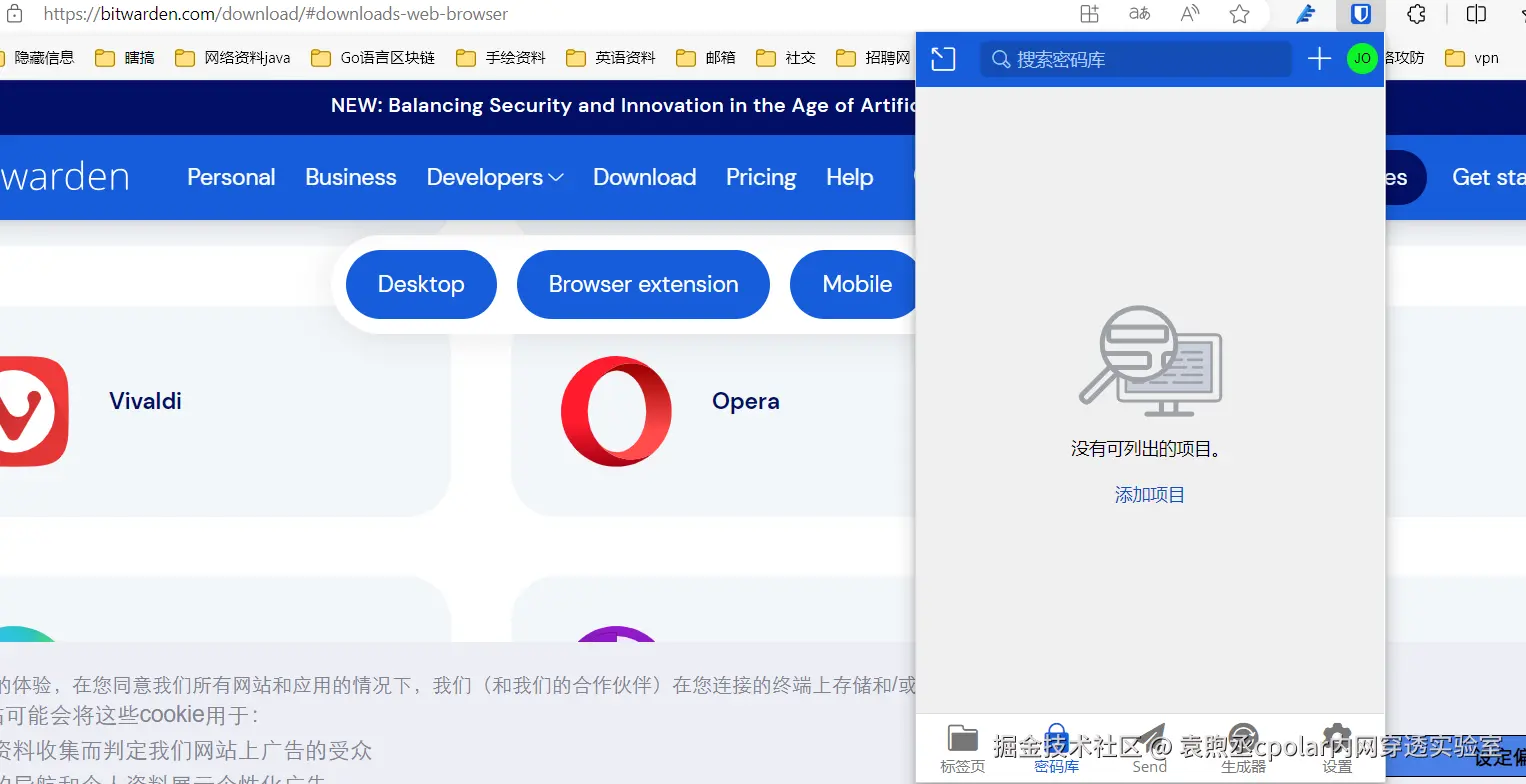
Task: Open the 网络资料java bookmark folder
Action: click(232, 58)
